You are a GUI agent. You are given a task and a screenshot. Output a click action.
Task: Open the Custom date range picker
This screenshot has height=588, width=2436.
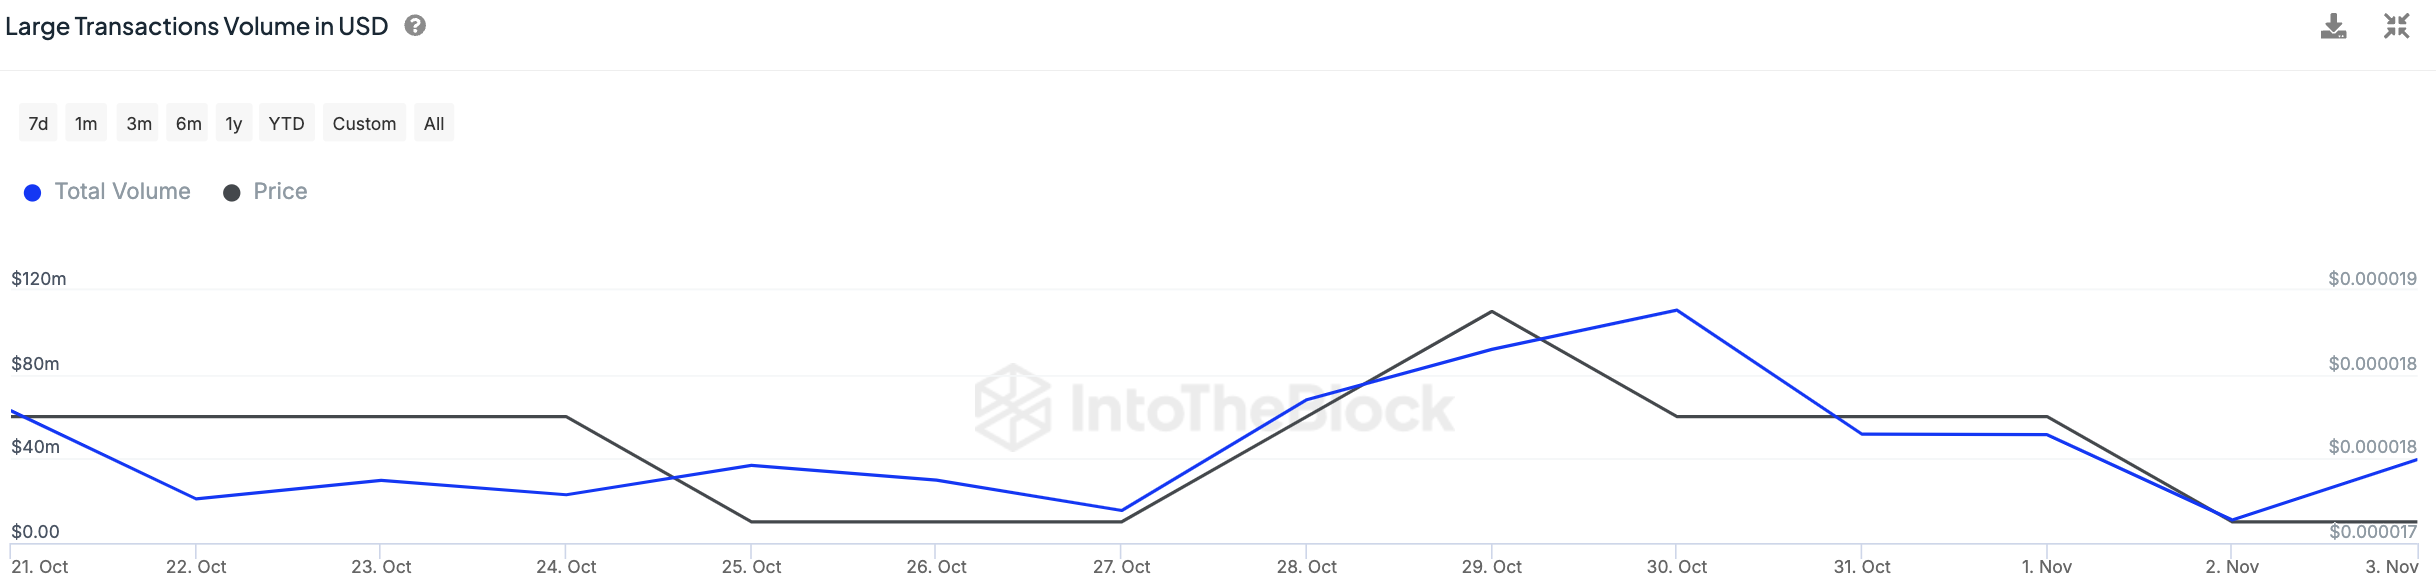(364, 123)
